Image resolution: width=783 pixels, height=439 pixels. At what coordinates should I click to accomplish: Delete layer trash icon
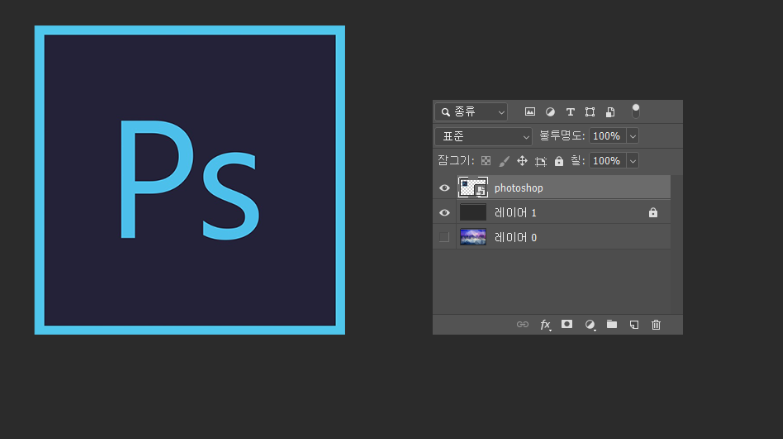(x=656, y=325)
